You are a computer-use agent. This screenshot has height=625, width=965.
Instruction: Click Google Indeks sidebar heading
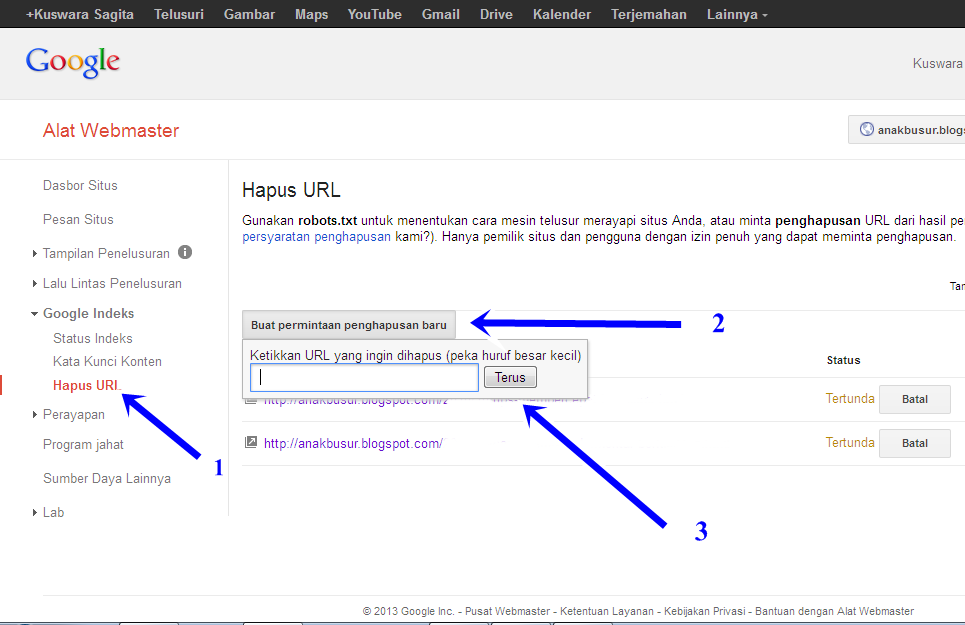pos(88,314)
